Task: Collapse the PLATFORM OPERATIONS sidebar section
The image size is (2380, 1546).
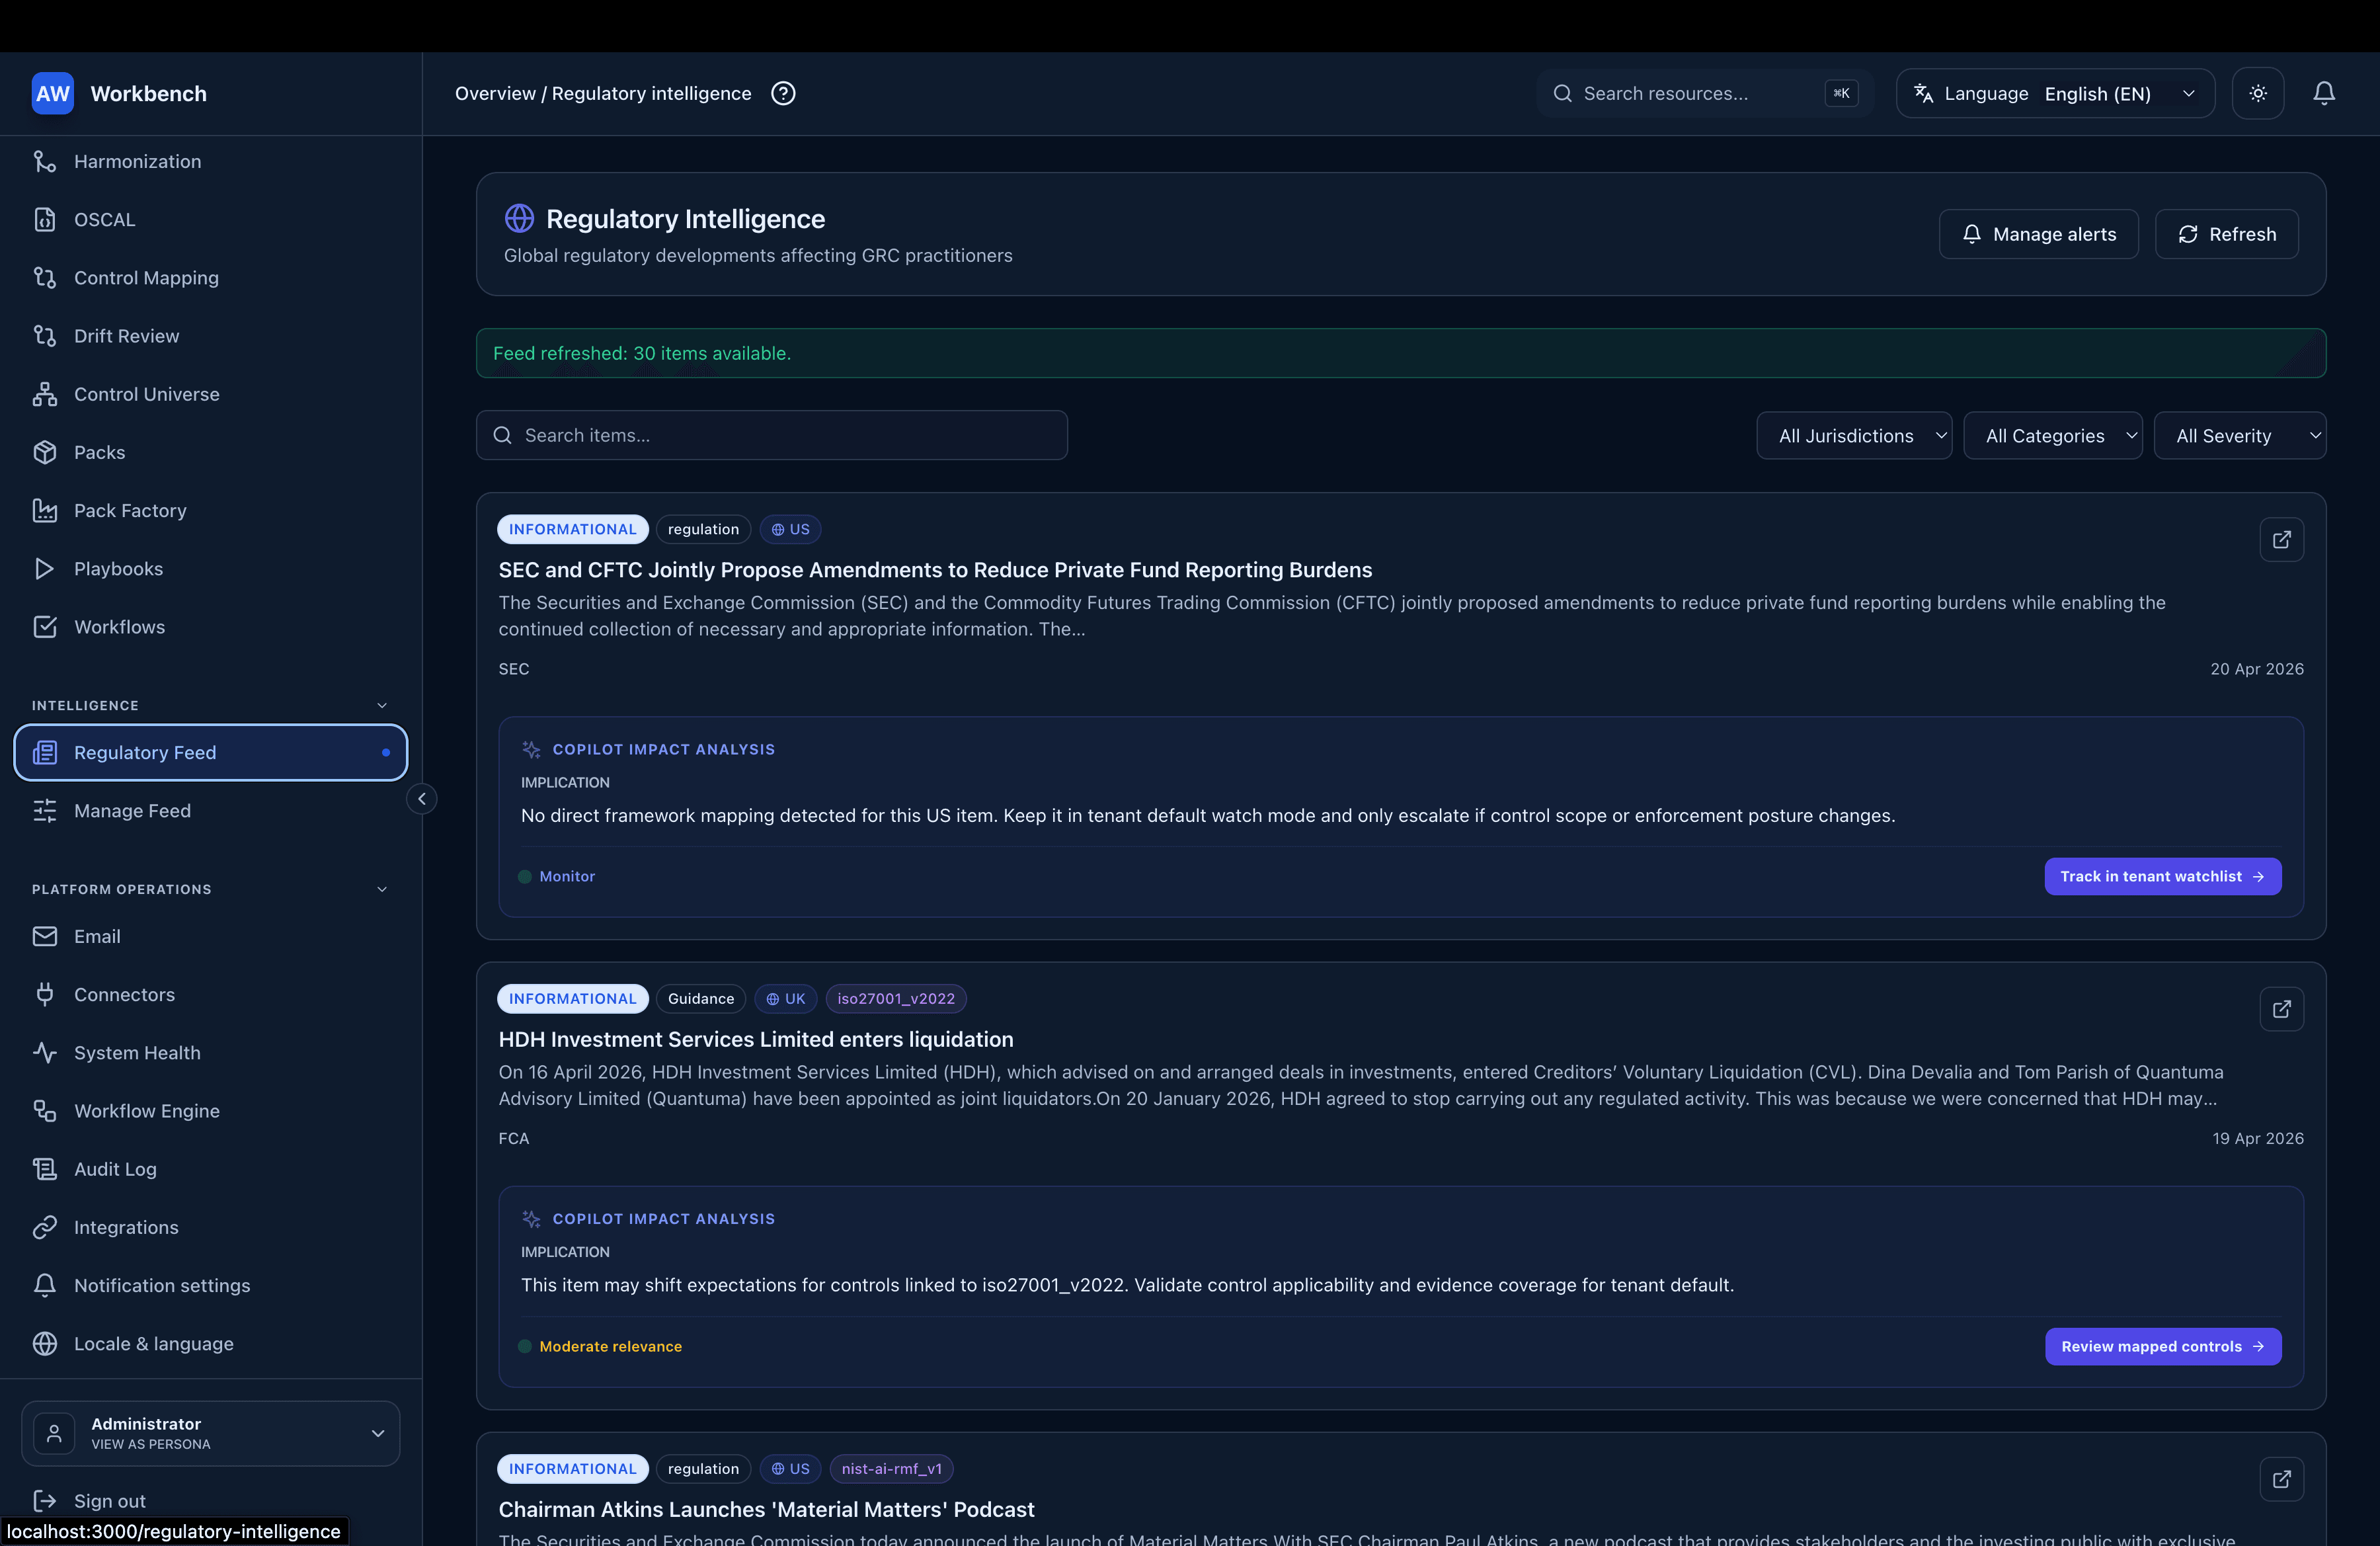Action: pyautogui.click(x=381, y=889)
